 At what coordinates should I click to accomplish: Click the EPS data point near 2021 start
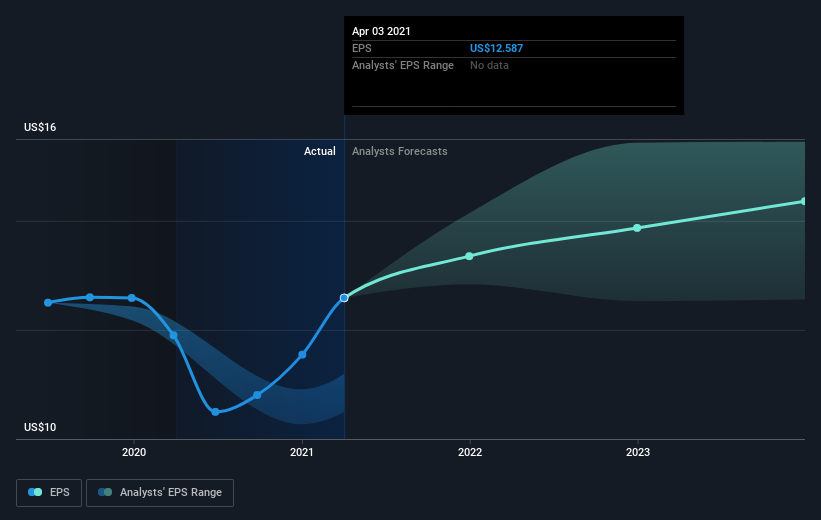point(302,355)
